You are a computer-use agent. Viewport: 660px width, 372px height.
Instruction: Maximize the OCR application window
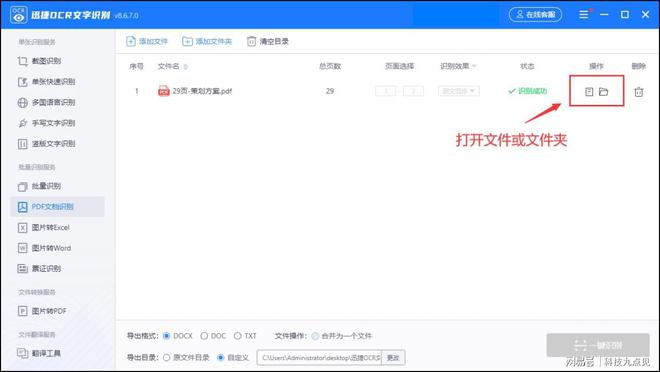[x=625, y=15]
